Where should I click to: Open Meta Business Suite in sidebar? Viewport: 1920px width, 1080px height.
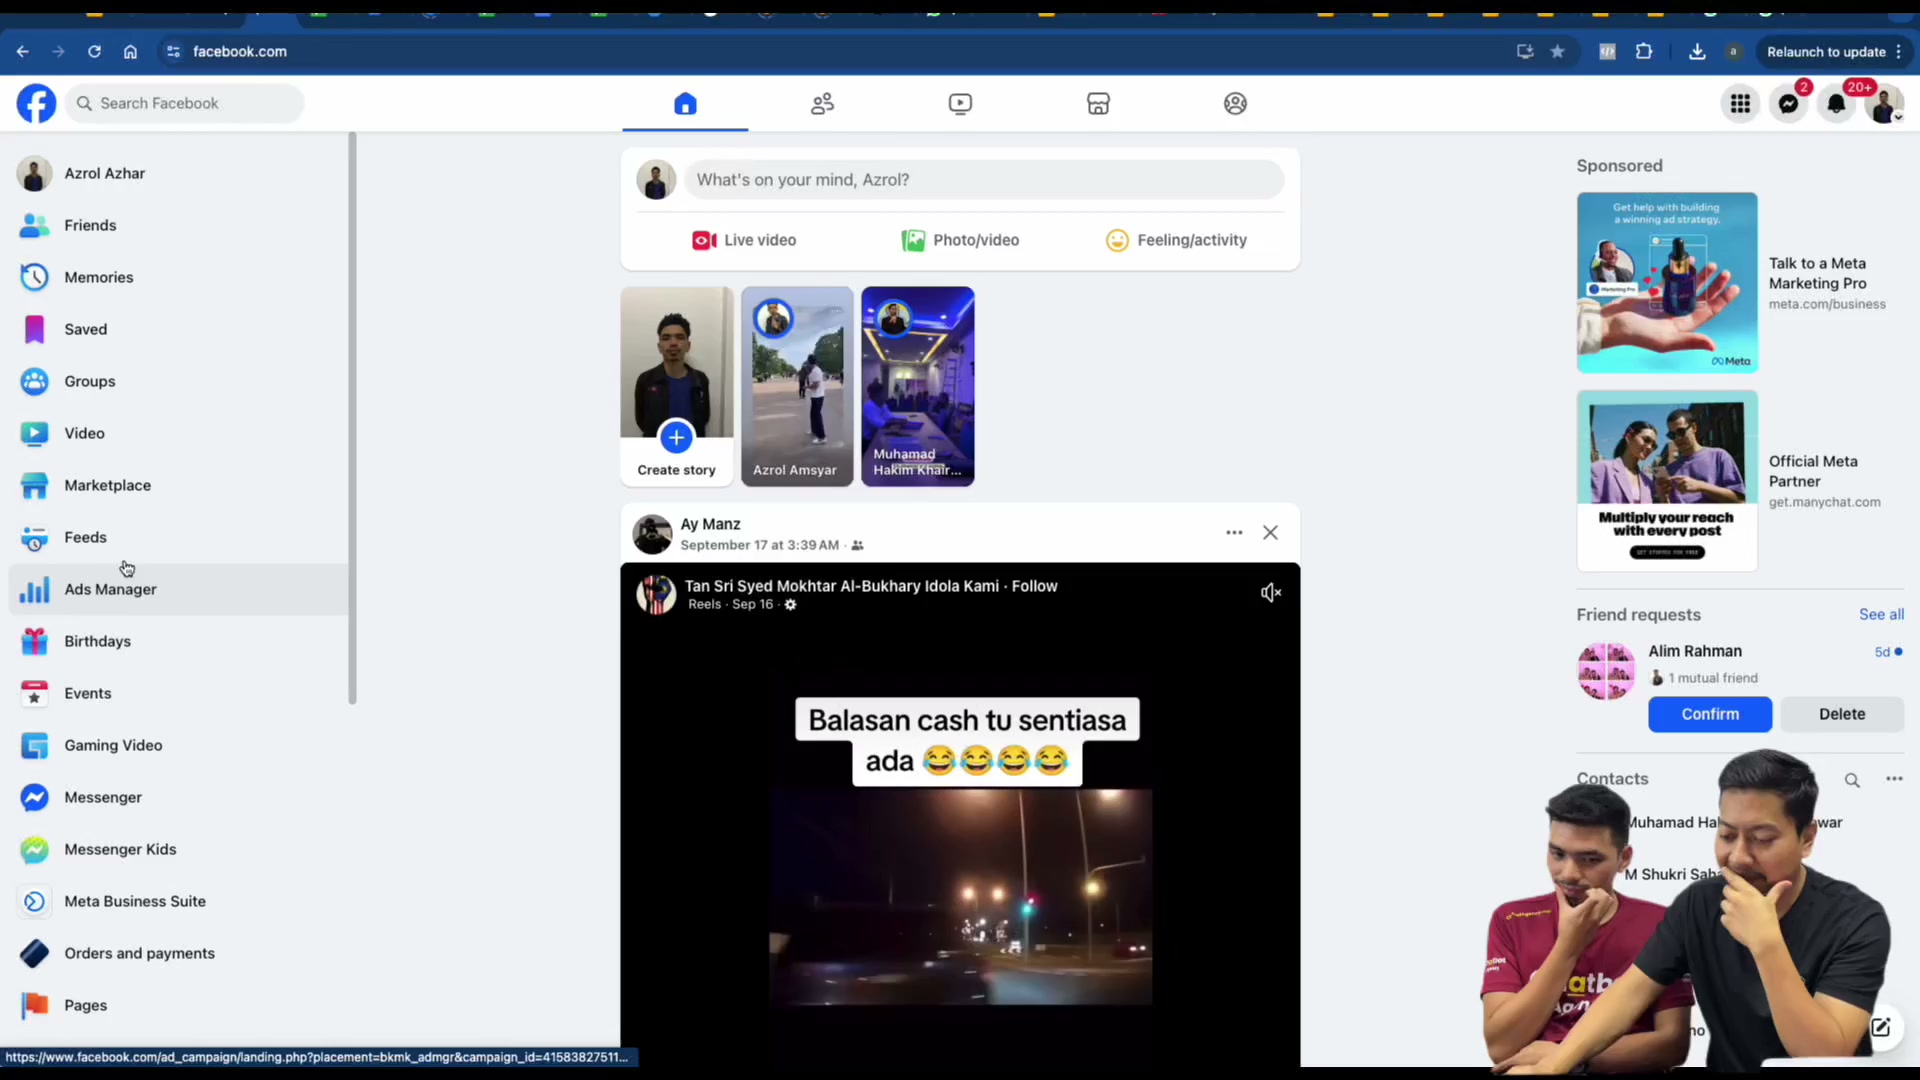coord(178,901)
